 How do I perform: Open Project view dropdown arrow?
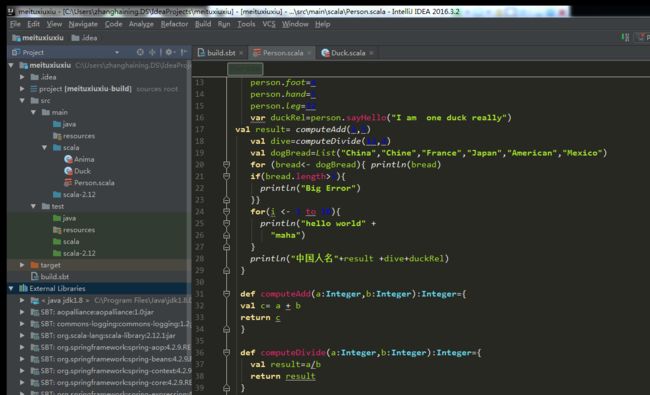[117, 52]
